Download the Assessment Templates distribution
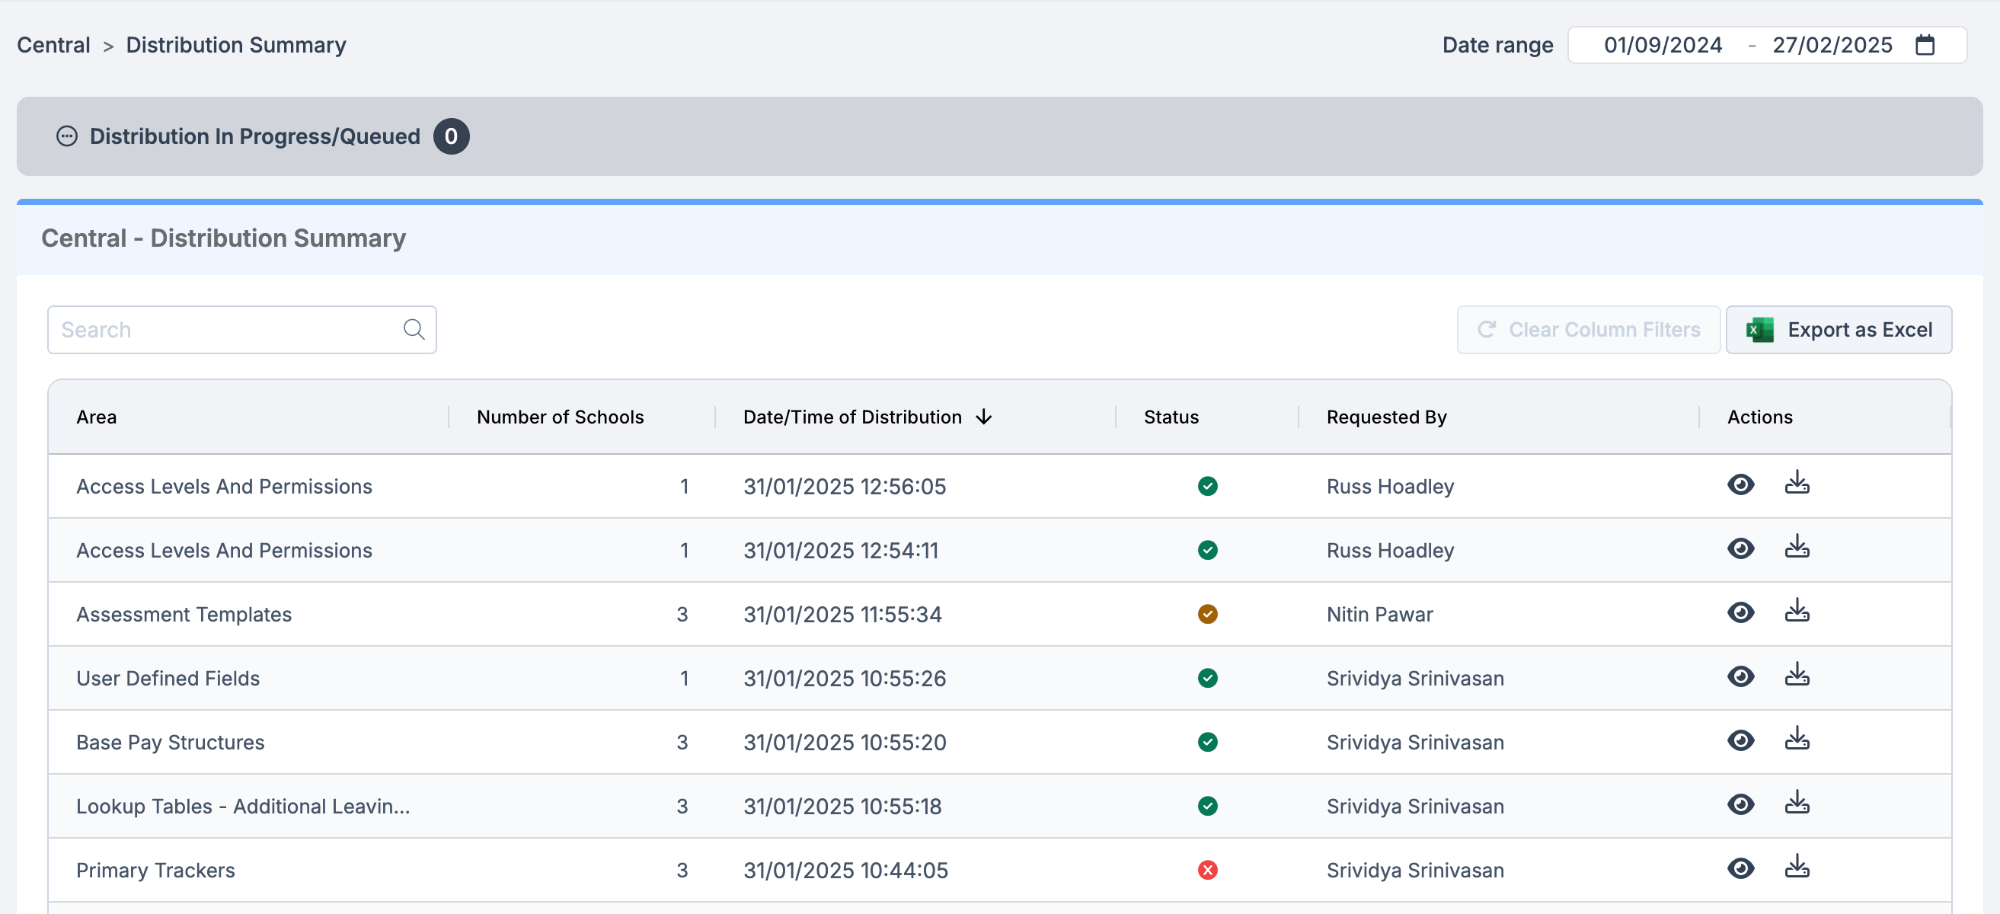 click(x=1797, y=612)
